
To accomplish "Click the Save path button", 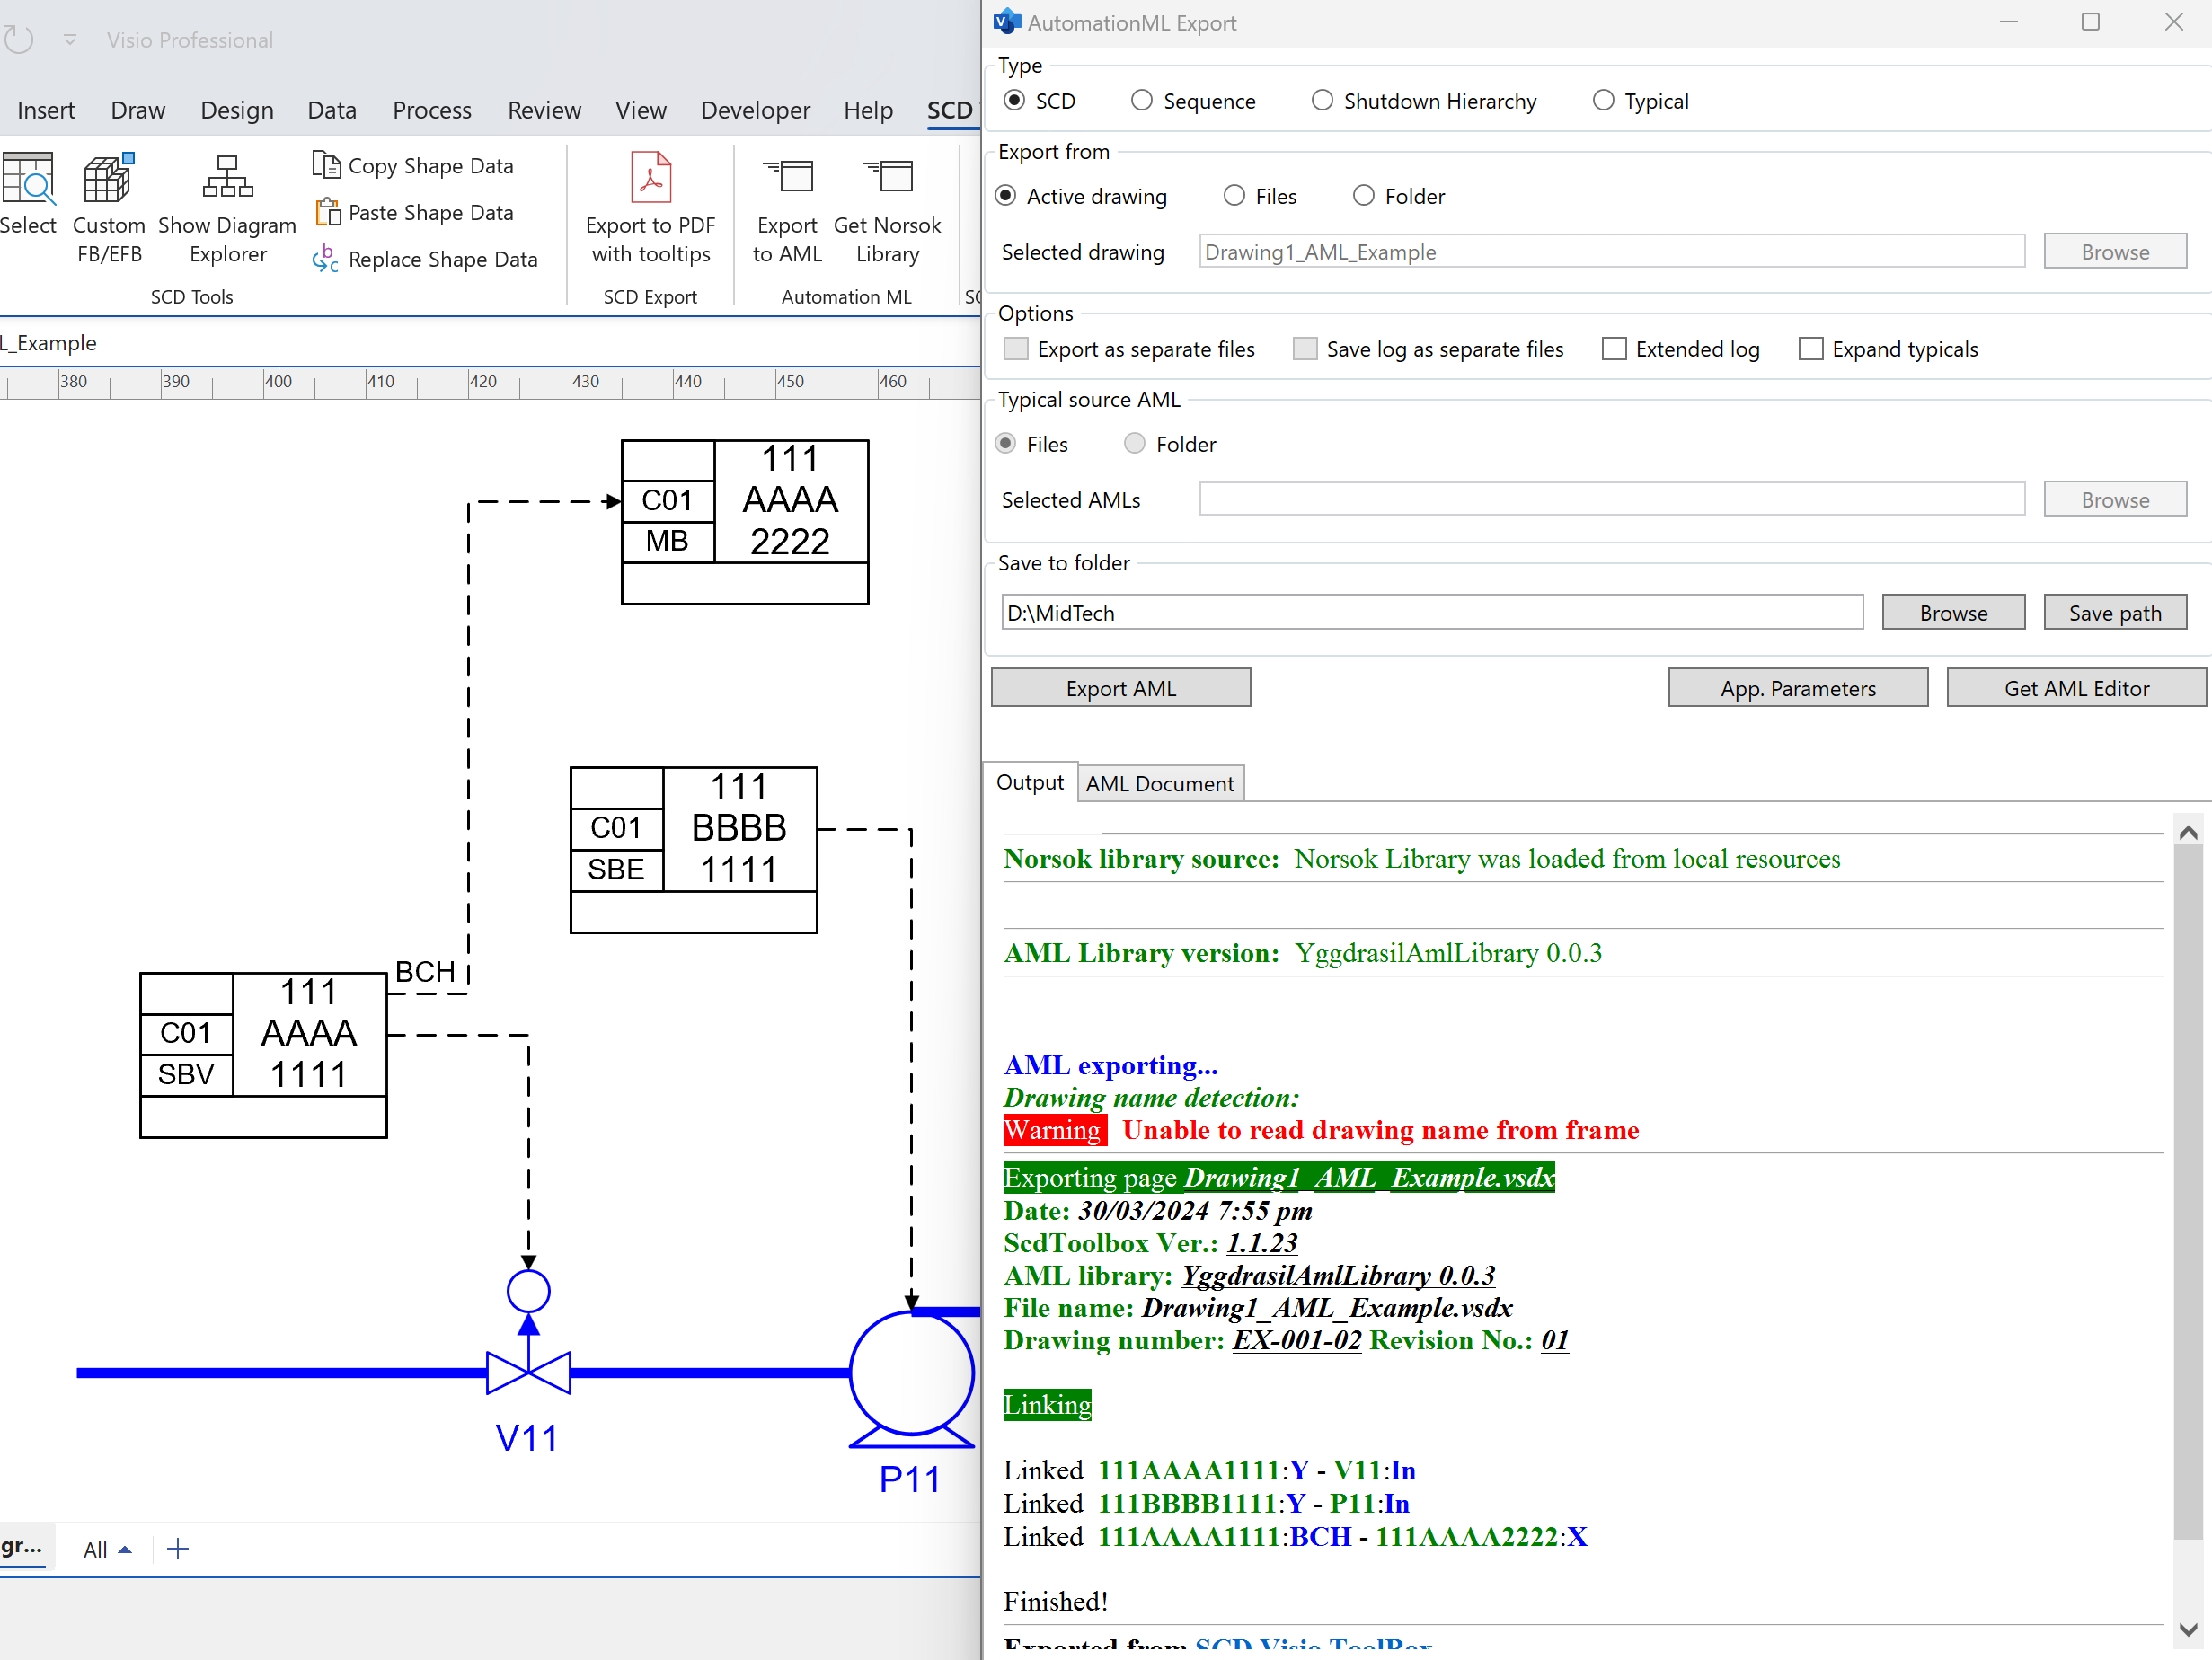I will pyautogui.click(x=2115, y=613).
